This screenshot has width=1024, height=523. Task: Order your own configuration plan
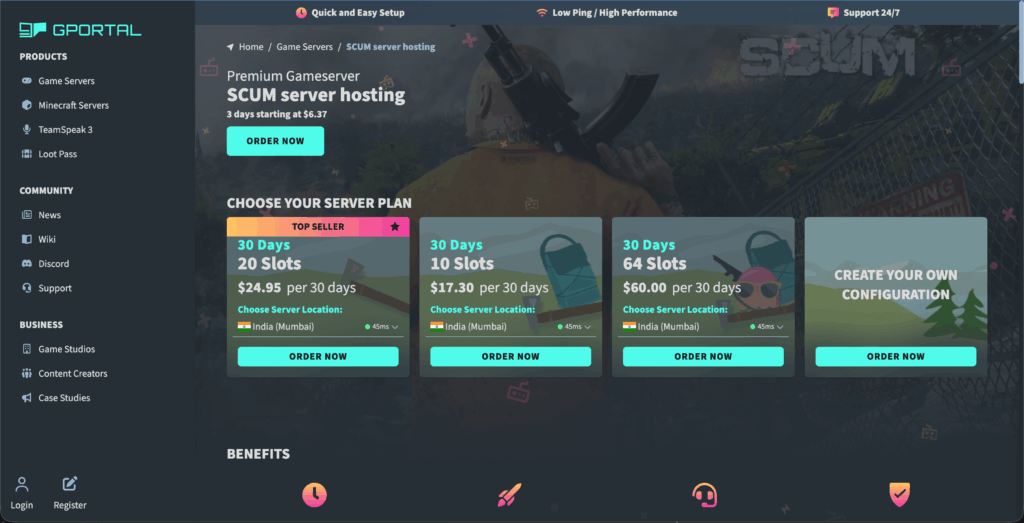click(896, 357)
